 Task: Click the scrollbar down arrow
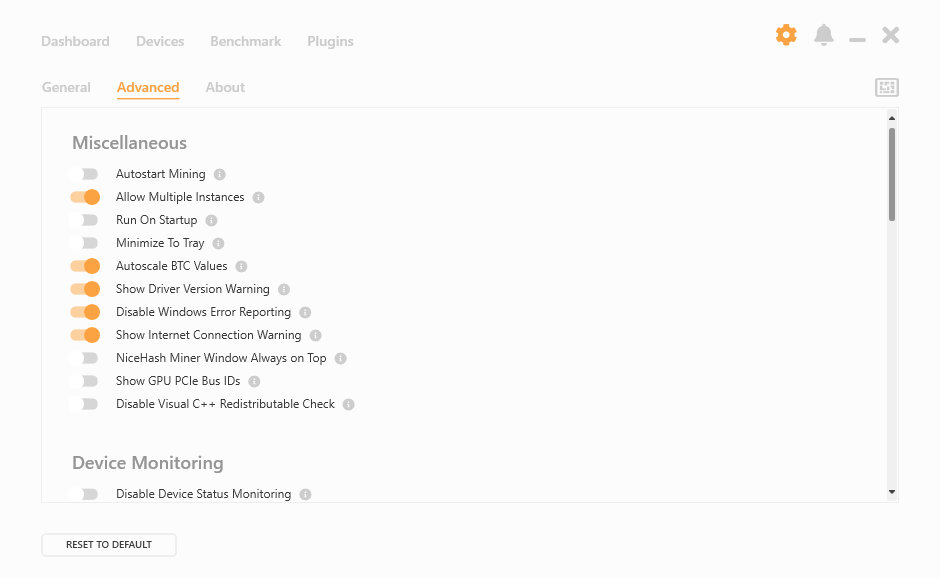(x=892, y=492)
